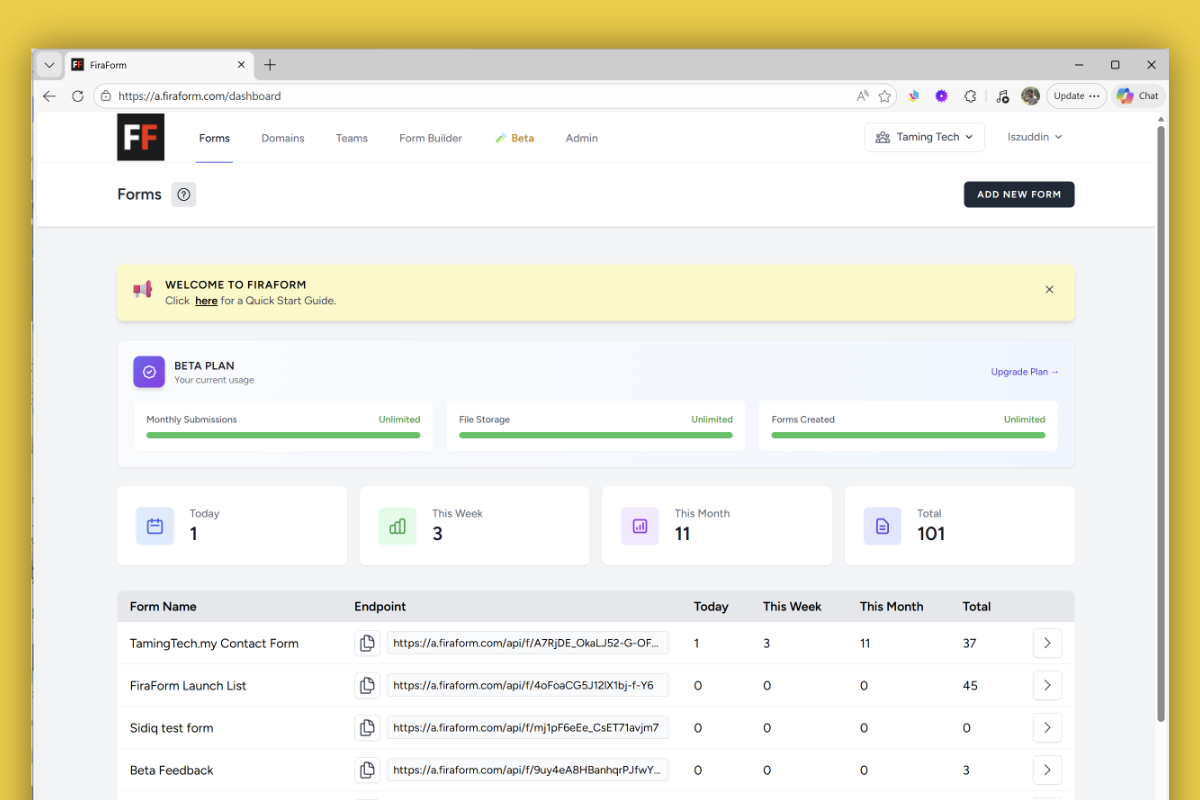This screenshot has width=1200, height=800.
Task: Open the Iszuddin account dropdown
Action: (x=1034, y=136)
